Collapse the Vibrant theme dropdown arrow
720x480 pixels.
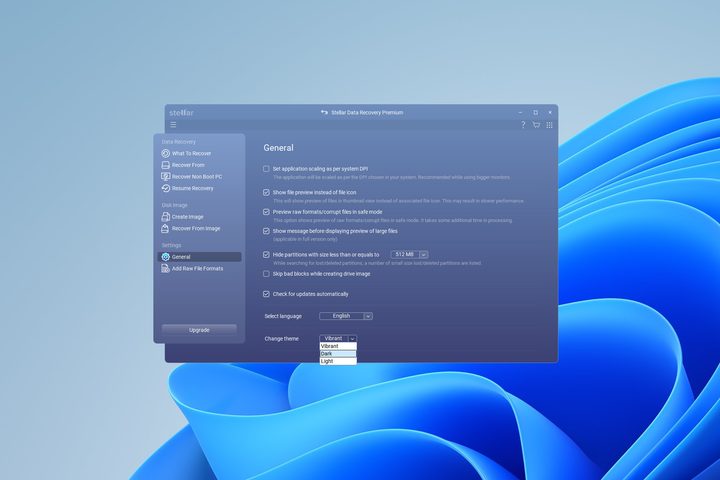coord(352,339)
